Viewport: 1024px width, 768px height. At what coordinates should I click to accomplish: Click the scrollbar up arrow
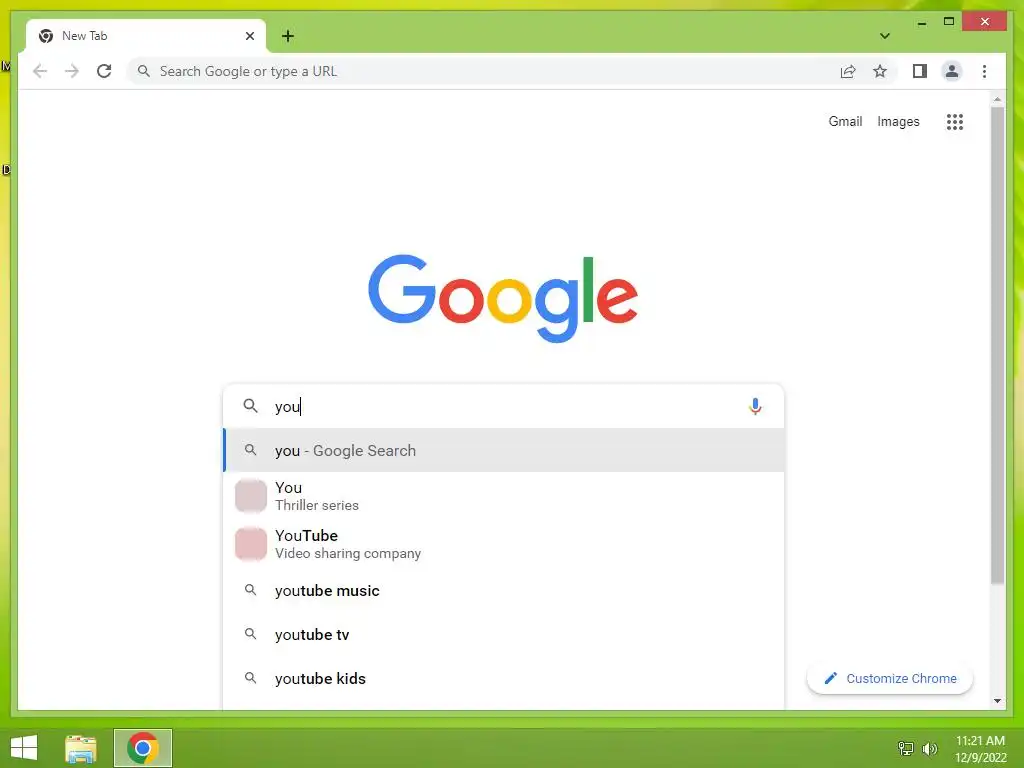(x=997, y=99)
